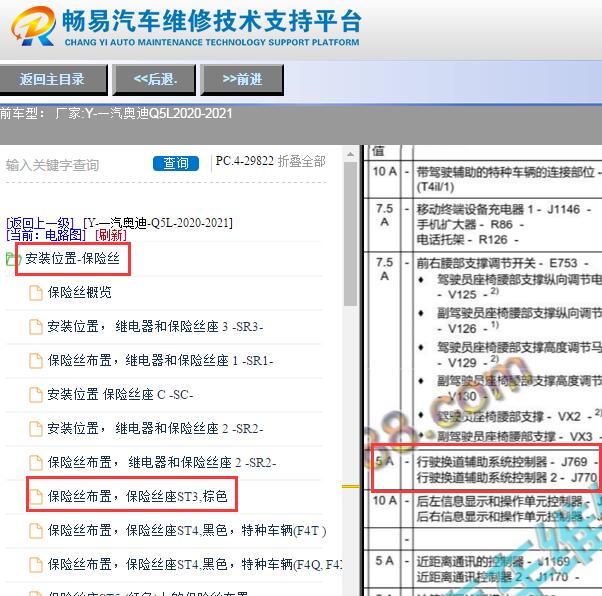602x596 pixels.
Task: Click document icon beside 保险丝座 1 -SR1- row
Action: (x=36, y=361)
